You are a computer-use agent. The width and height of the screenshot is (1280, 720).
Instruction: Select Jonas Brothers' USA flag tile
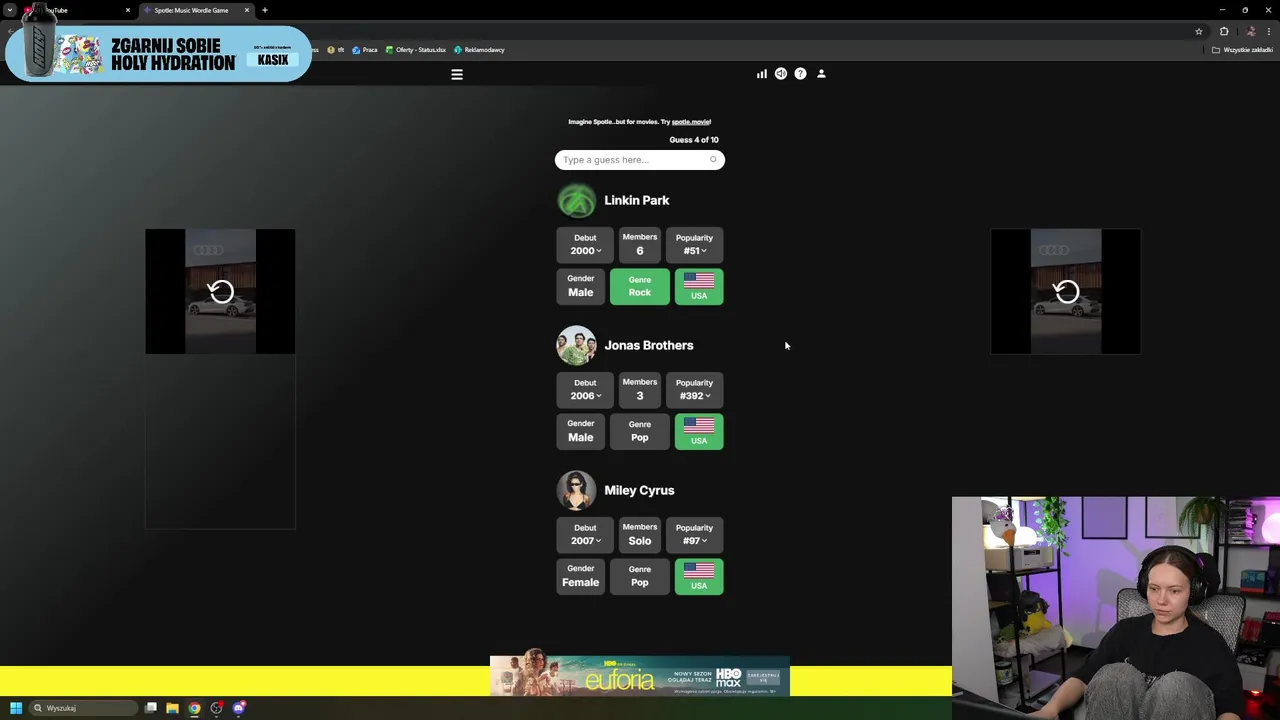699,432
